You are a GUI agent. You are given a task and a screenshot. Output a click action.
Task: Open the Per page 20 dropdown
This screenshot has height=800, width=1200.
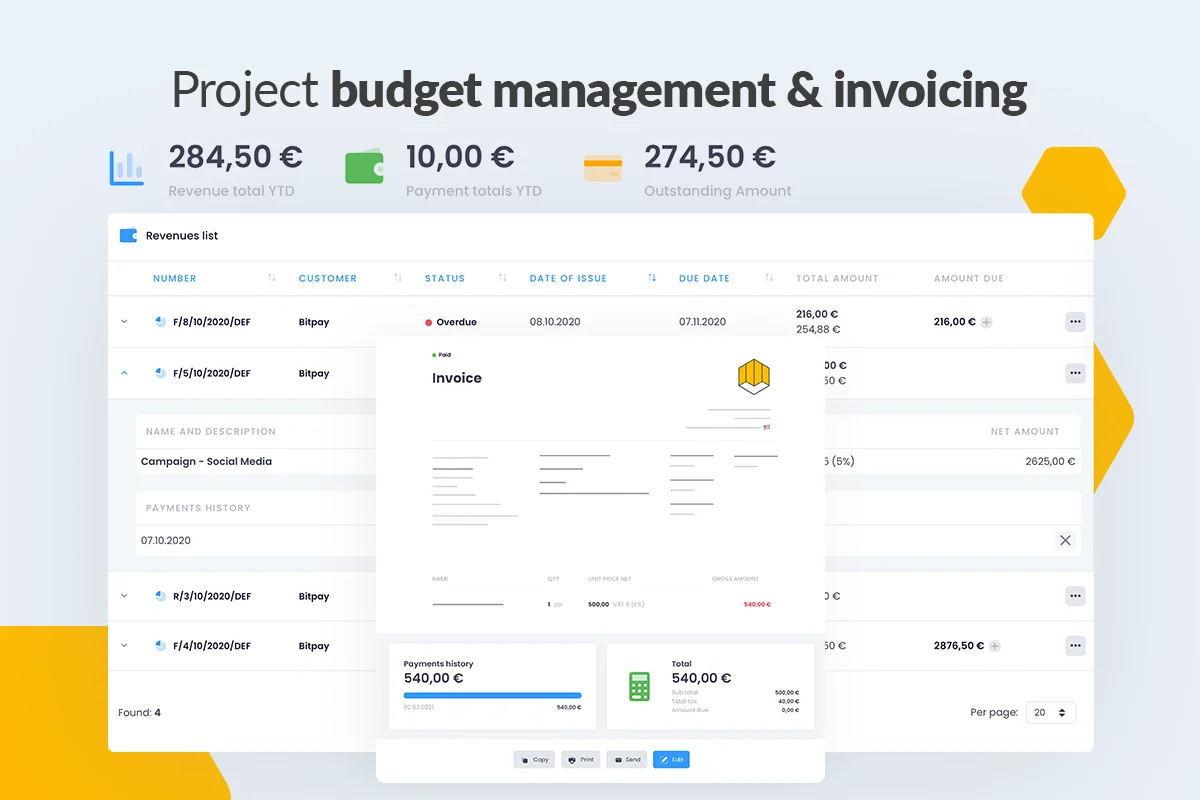1051,713
